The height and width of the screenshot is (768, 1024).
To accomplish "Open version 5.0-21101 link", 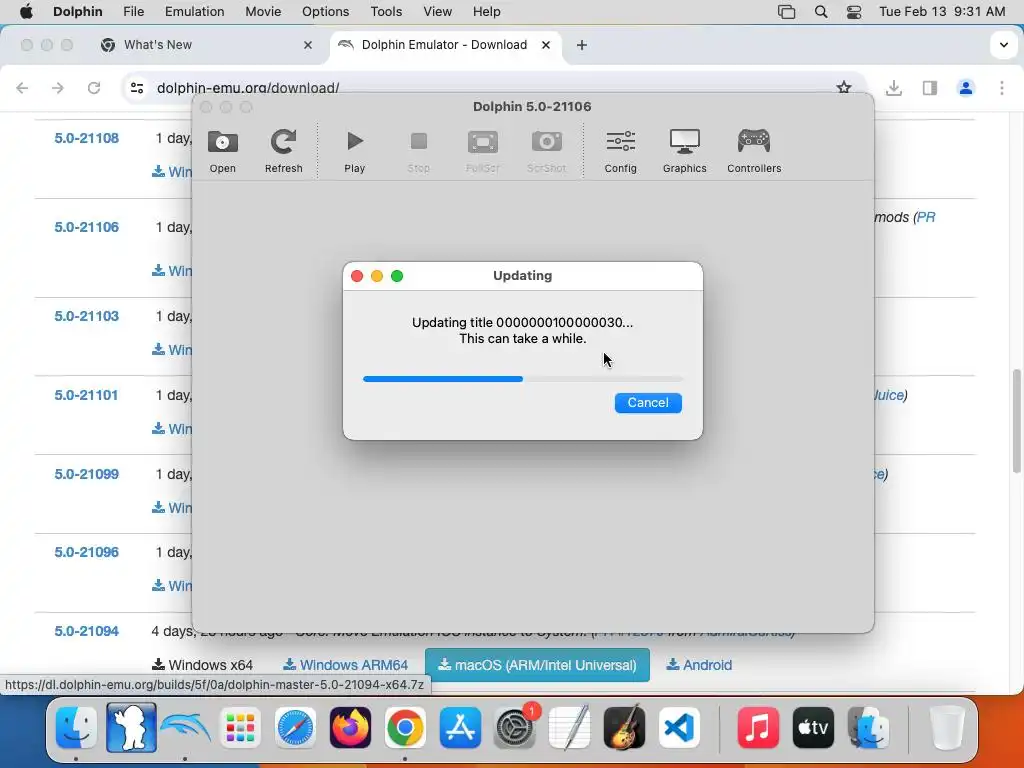I will click(x=87, y=395).
